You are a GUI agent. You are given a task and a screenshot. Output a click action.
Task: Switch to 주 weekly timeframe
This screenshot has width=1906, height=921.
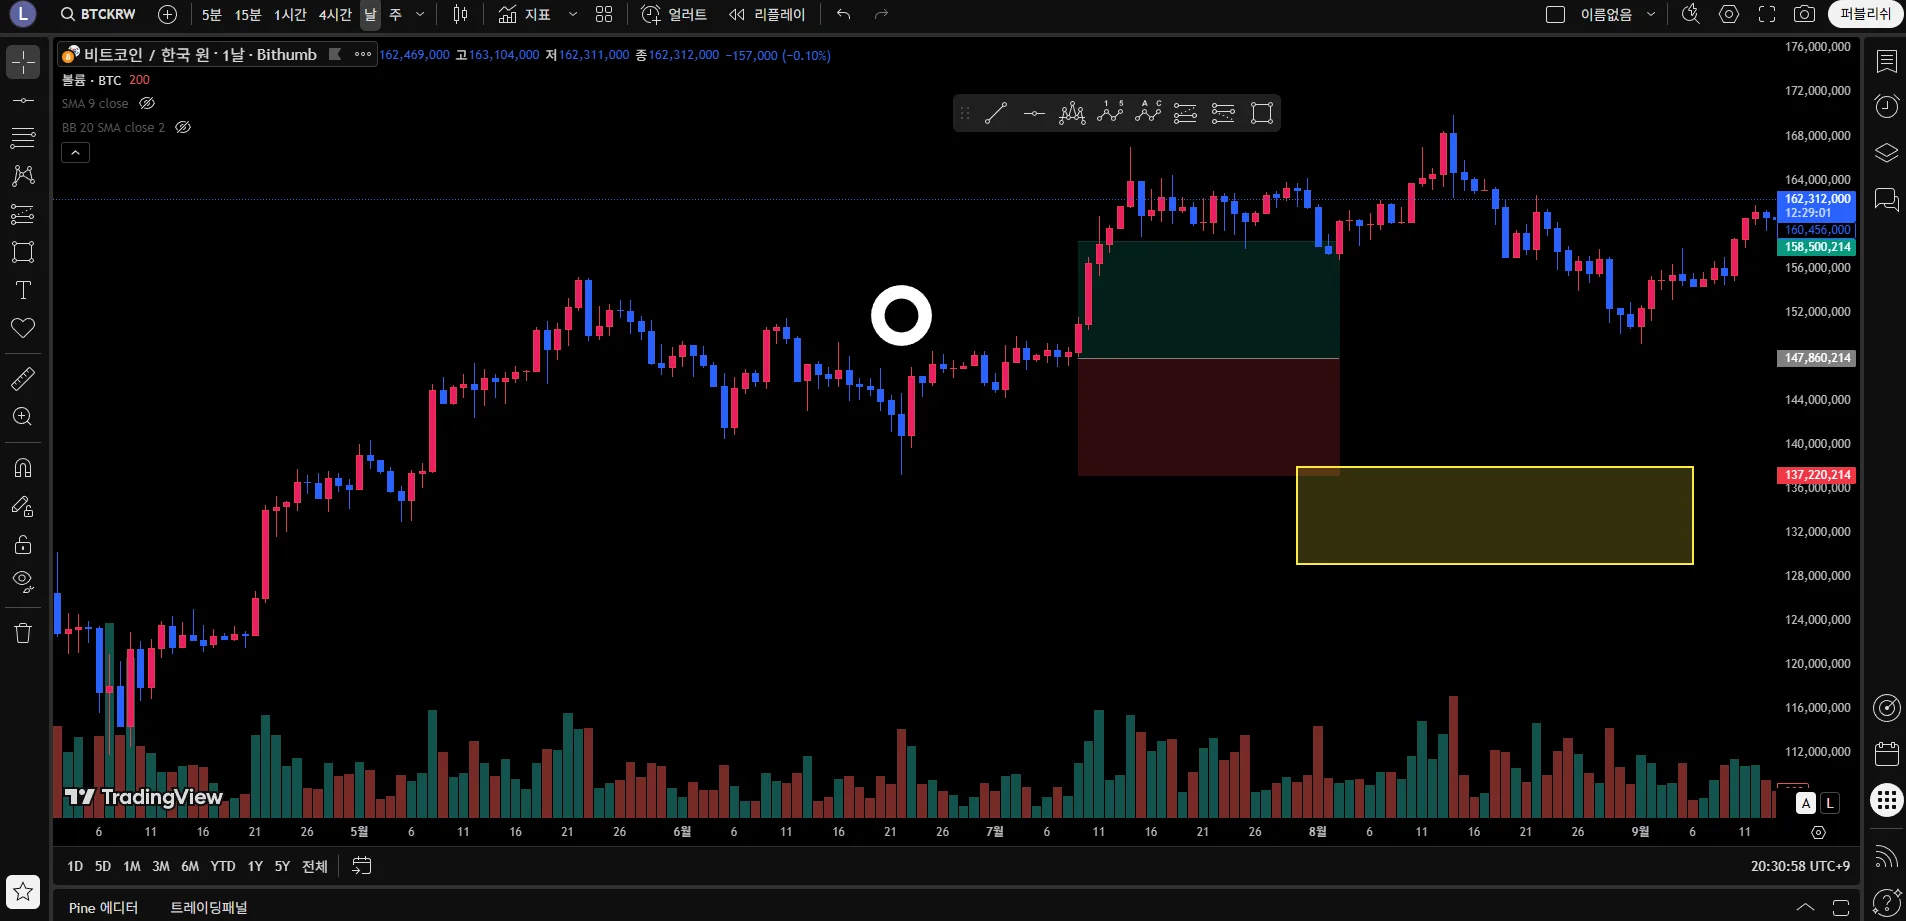point(395,14)
